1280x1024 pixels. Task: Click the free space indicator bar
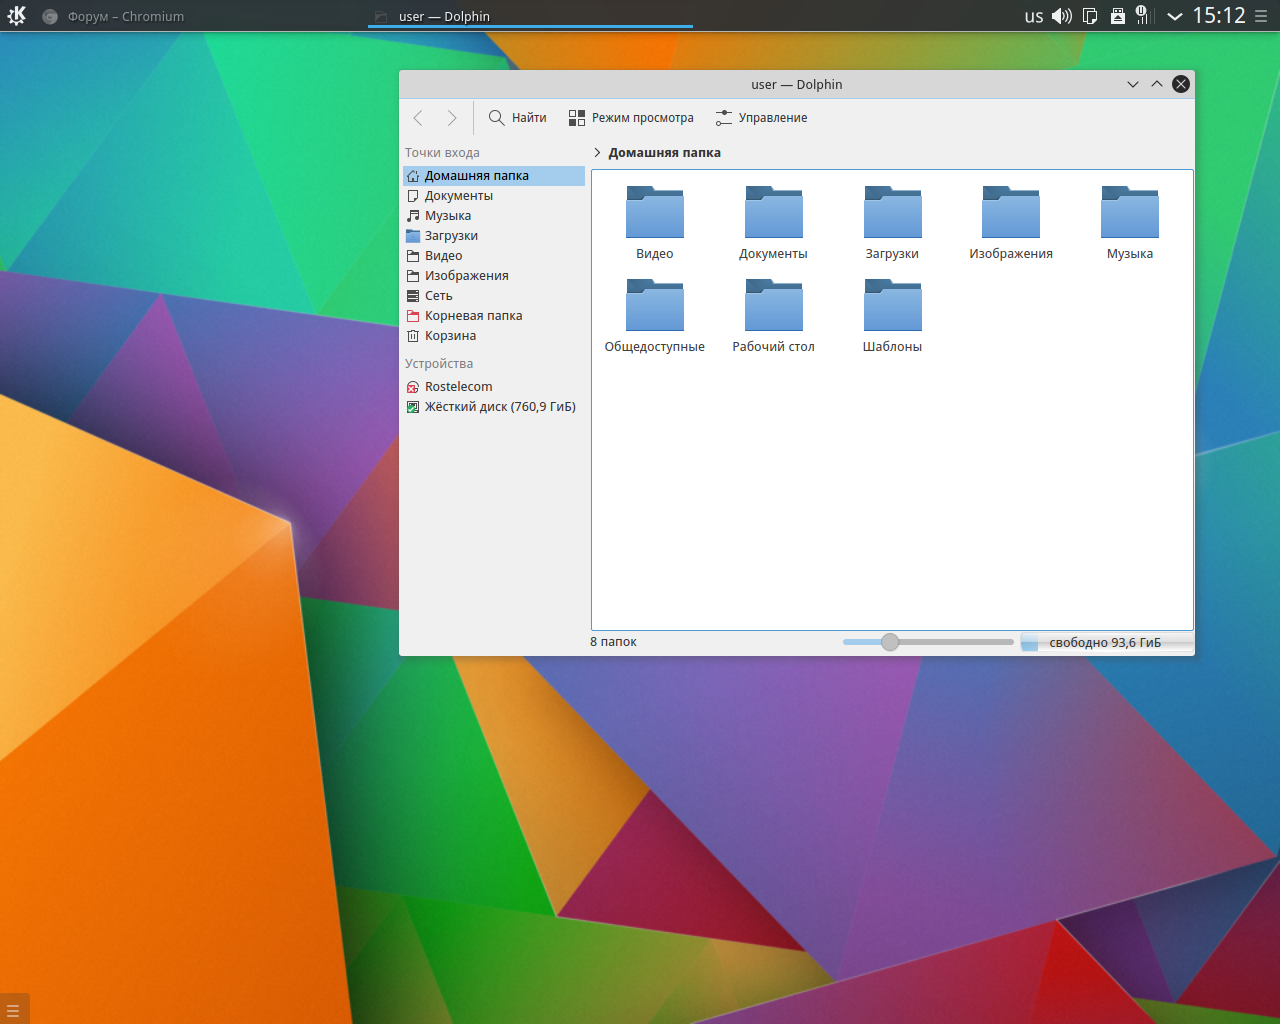[1105, 643]
